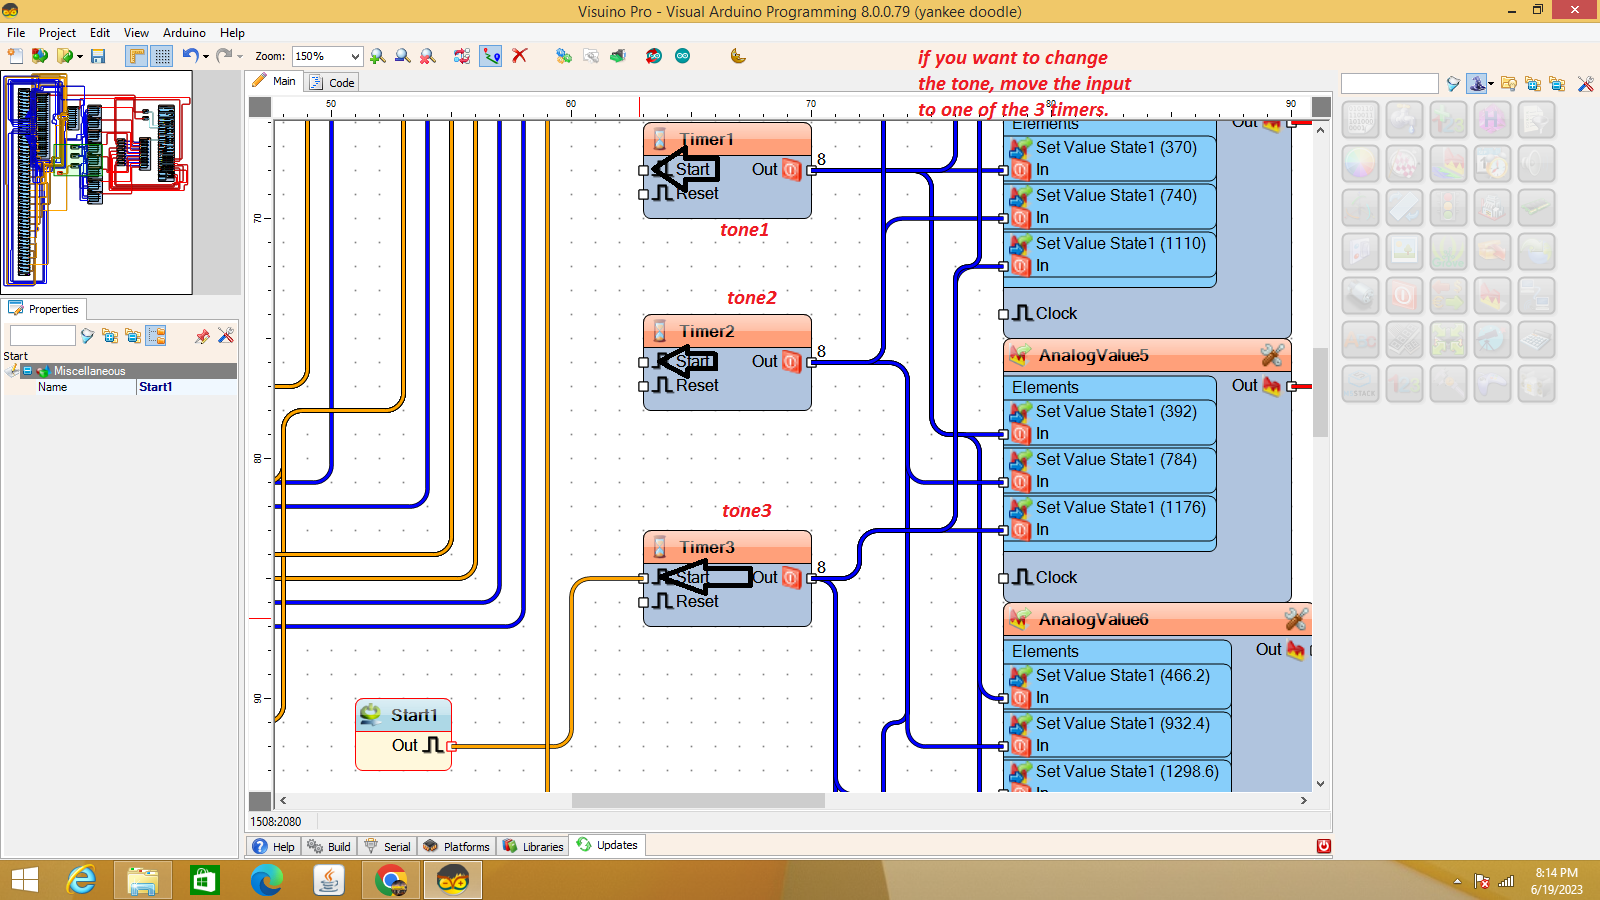Click the reset zoom magnifier with red X
Viewport: 1600px width, 900px height.
(x=428, y=56)
